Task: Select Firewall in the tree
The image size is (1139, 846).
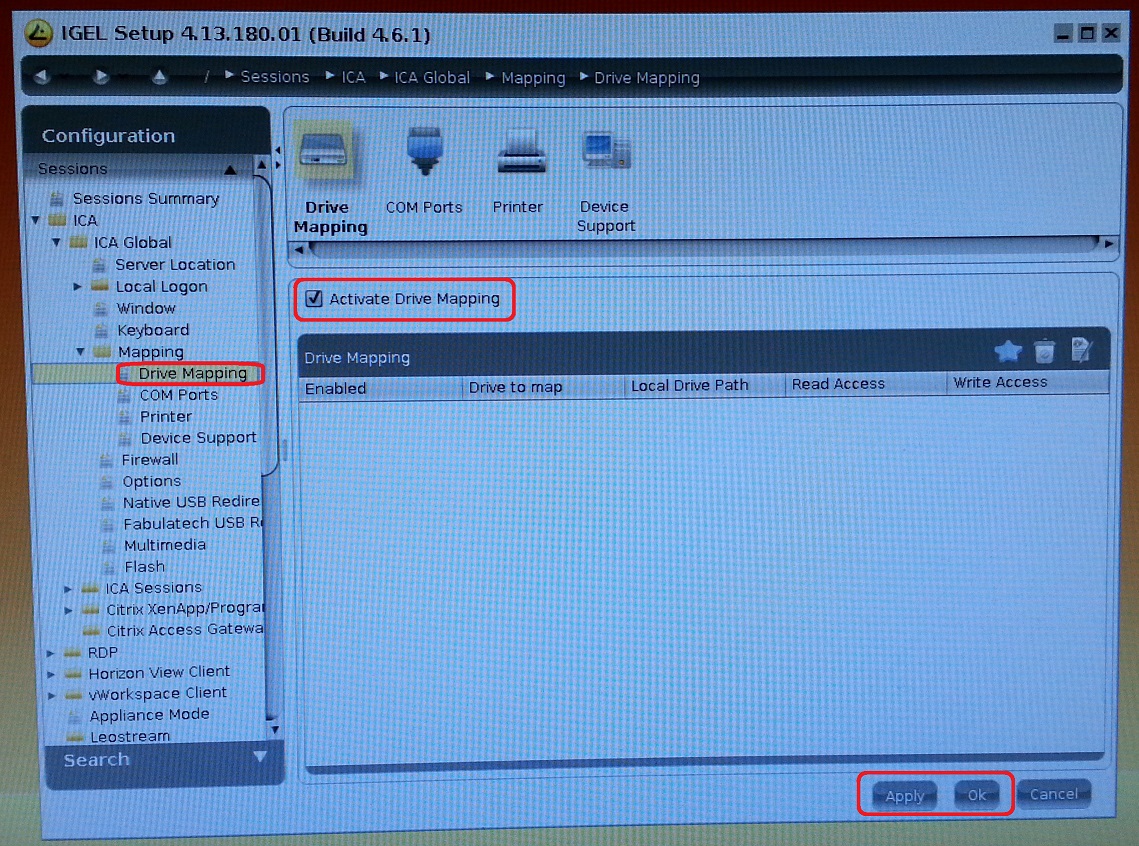Action: click(x=150, y=460)
